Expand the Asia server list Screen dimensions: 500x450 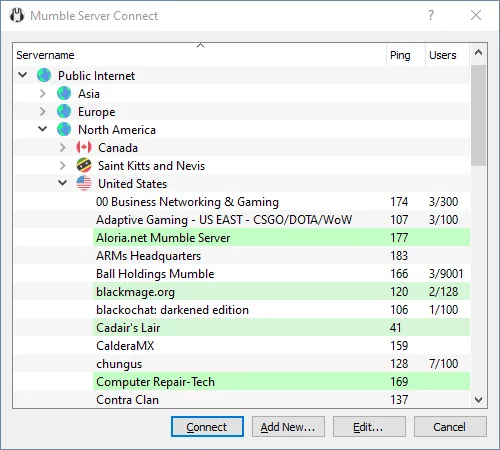(x=43, y=93)
